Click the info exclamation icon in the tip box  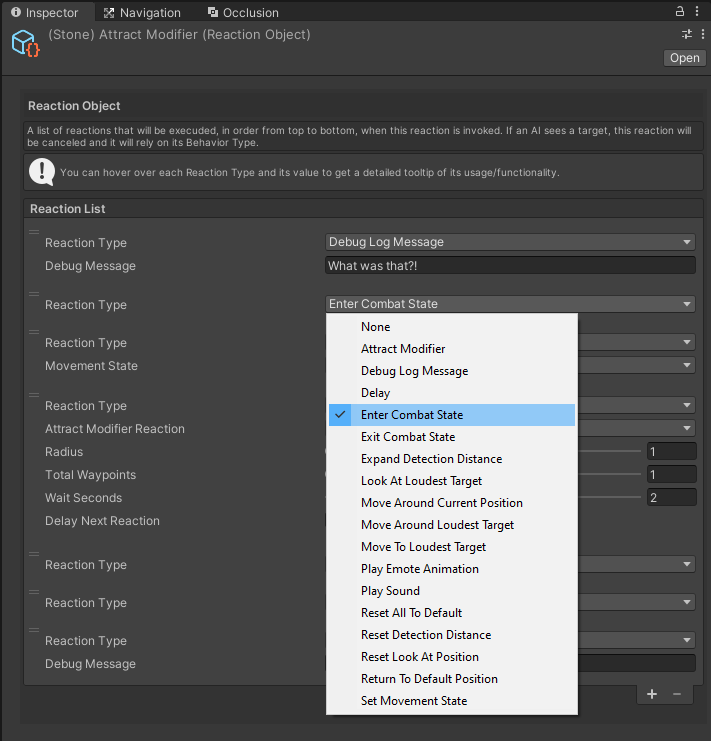tap(42, 172)
